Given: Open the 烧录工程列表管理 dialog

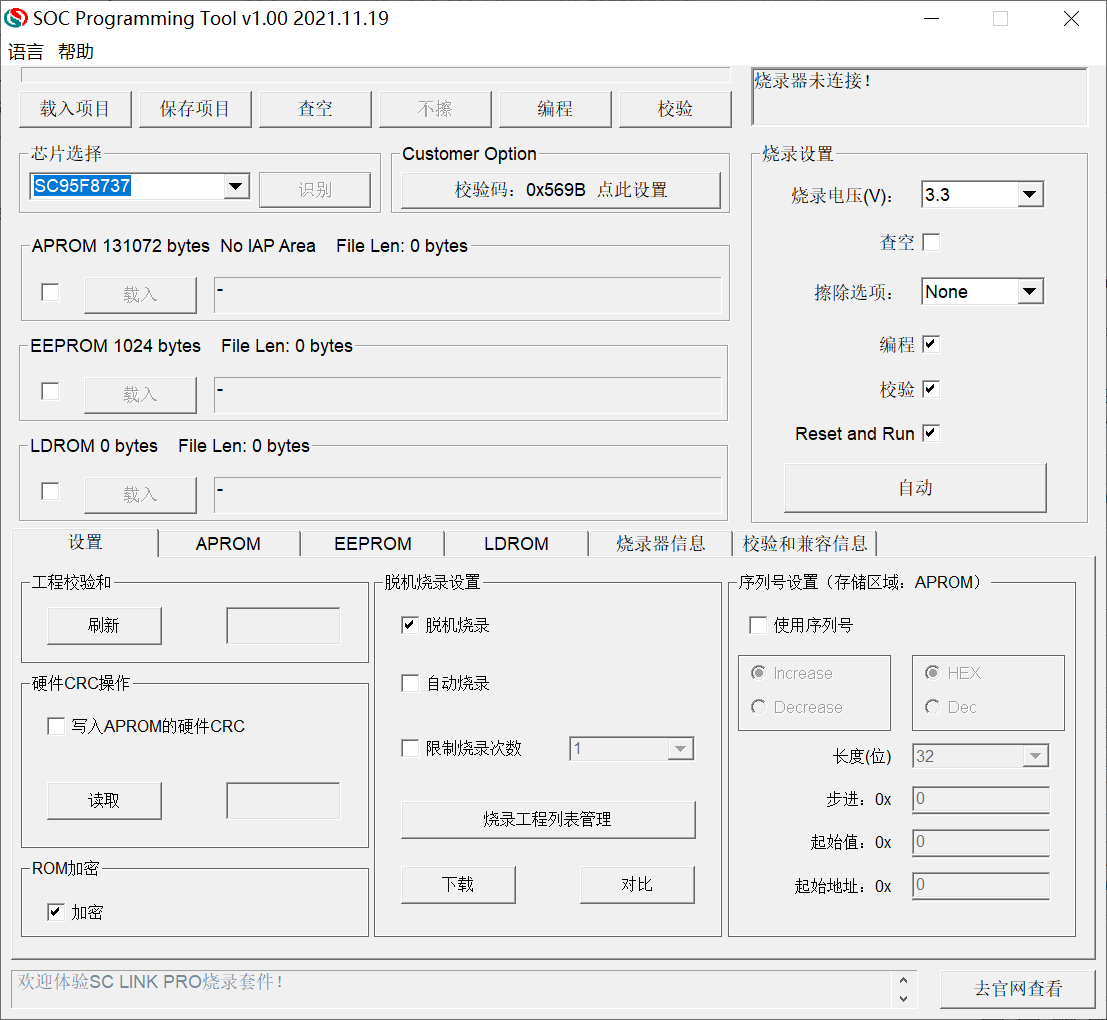Looking at the screenshot, I should [x=548, y=820].
